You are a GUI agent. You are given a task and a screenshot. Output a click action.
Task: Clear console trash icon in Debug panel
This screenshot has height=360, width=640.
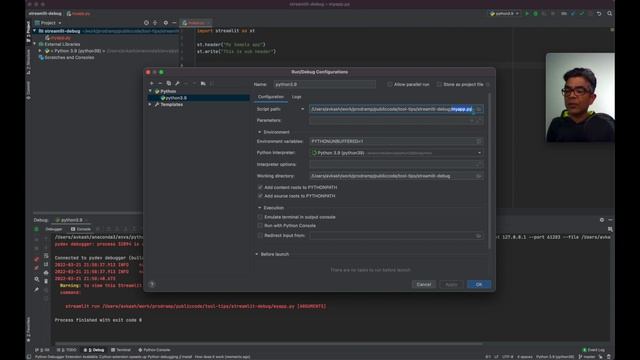pos(46,281)
